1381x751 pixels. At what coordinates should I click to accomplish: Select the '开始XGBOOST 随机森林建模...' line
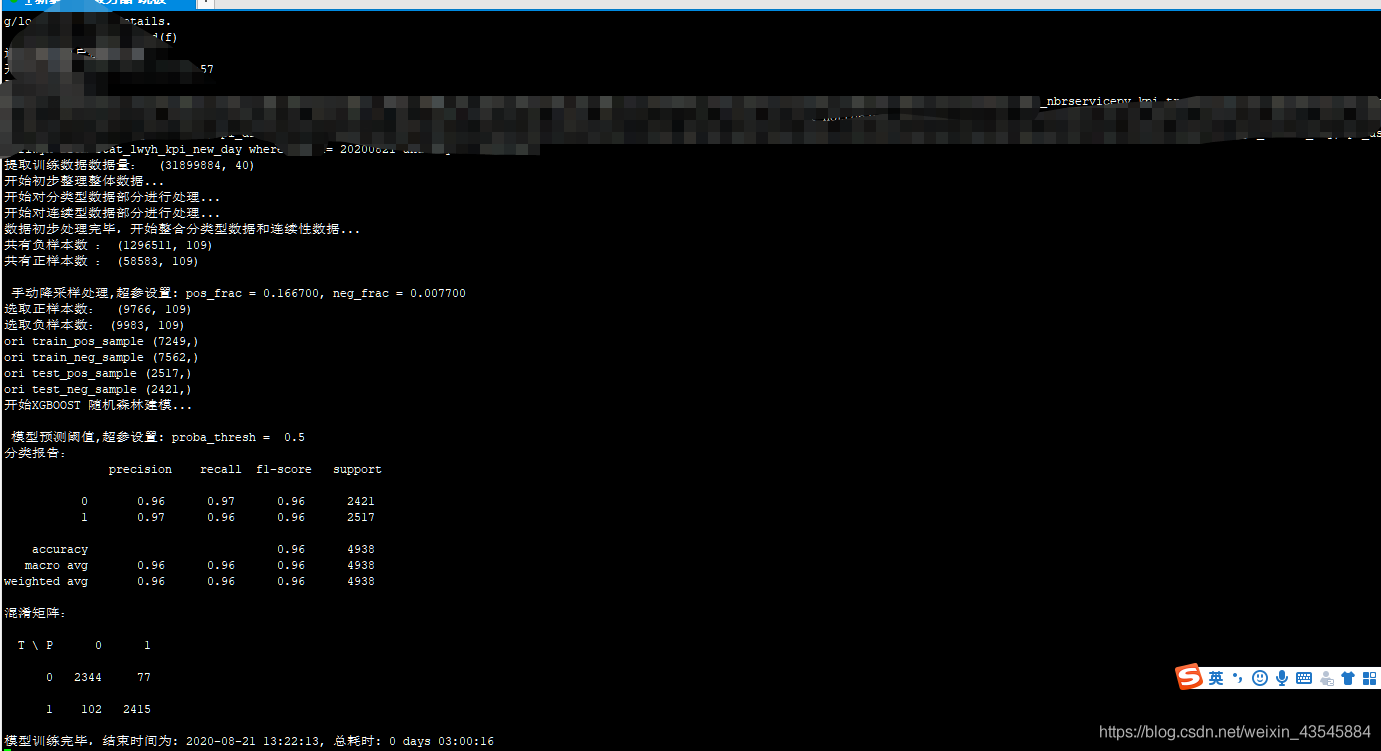coord(98,405)
